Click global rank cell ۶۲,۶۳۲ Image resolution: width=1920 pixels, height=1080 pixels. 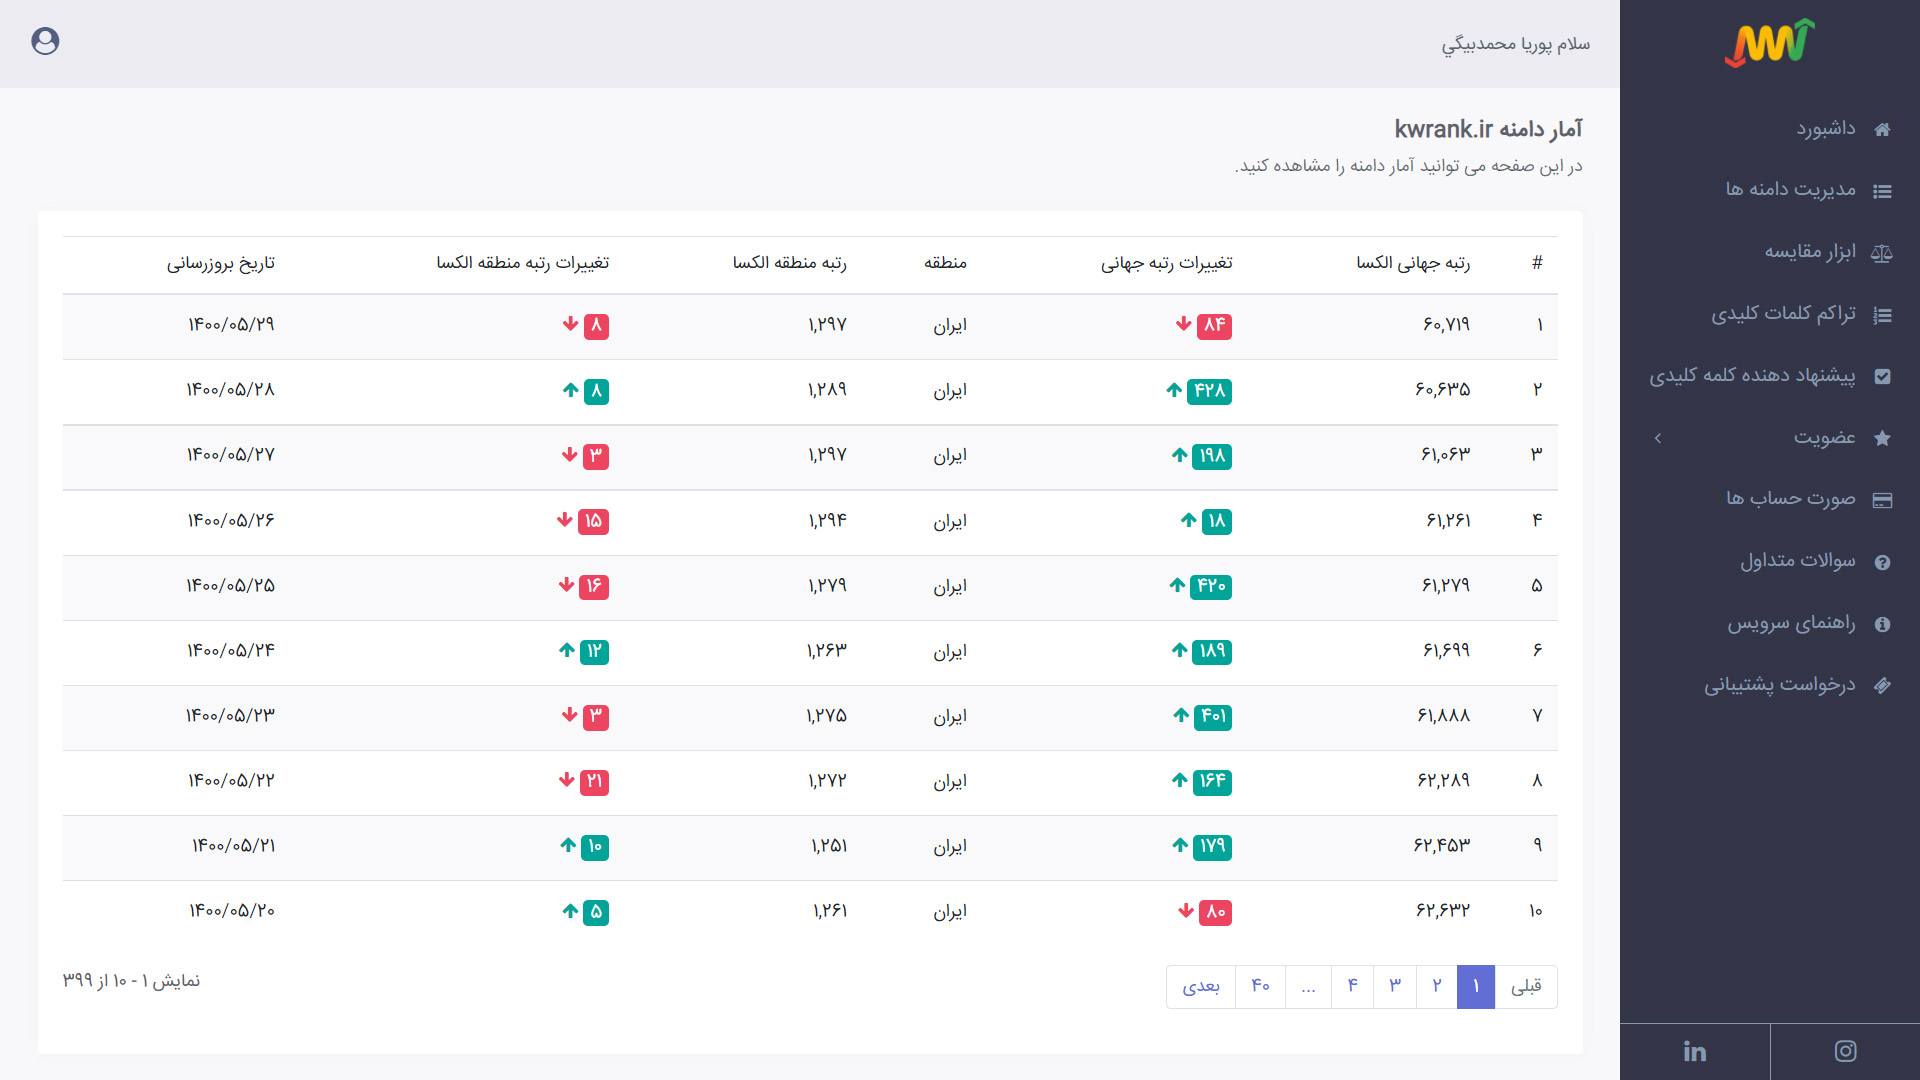point(1443,911)
